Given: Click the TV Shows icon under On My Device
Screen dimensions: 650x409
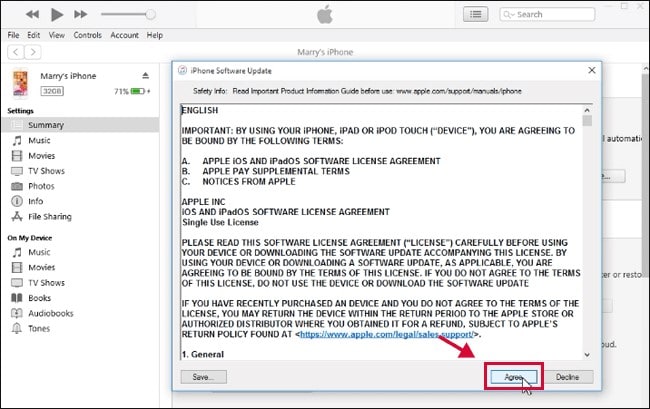Looking at the screenshot, I should [17, 283].
